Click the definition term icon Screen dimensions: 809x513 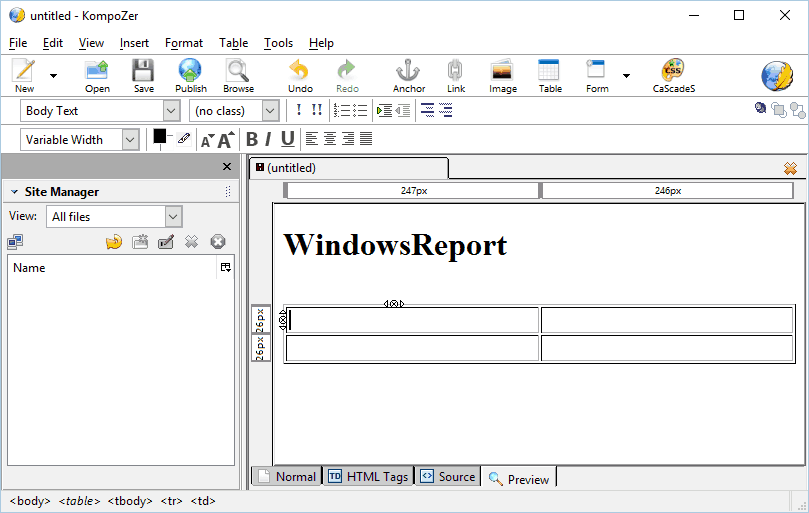coord(427,110)
